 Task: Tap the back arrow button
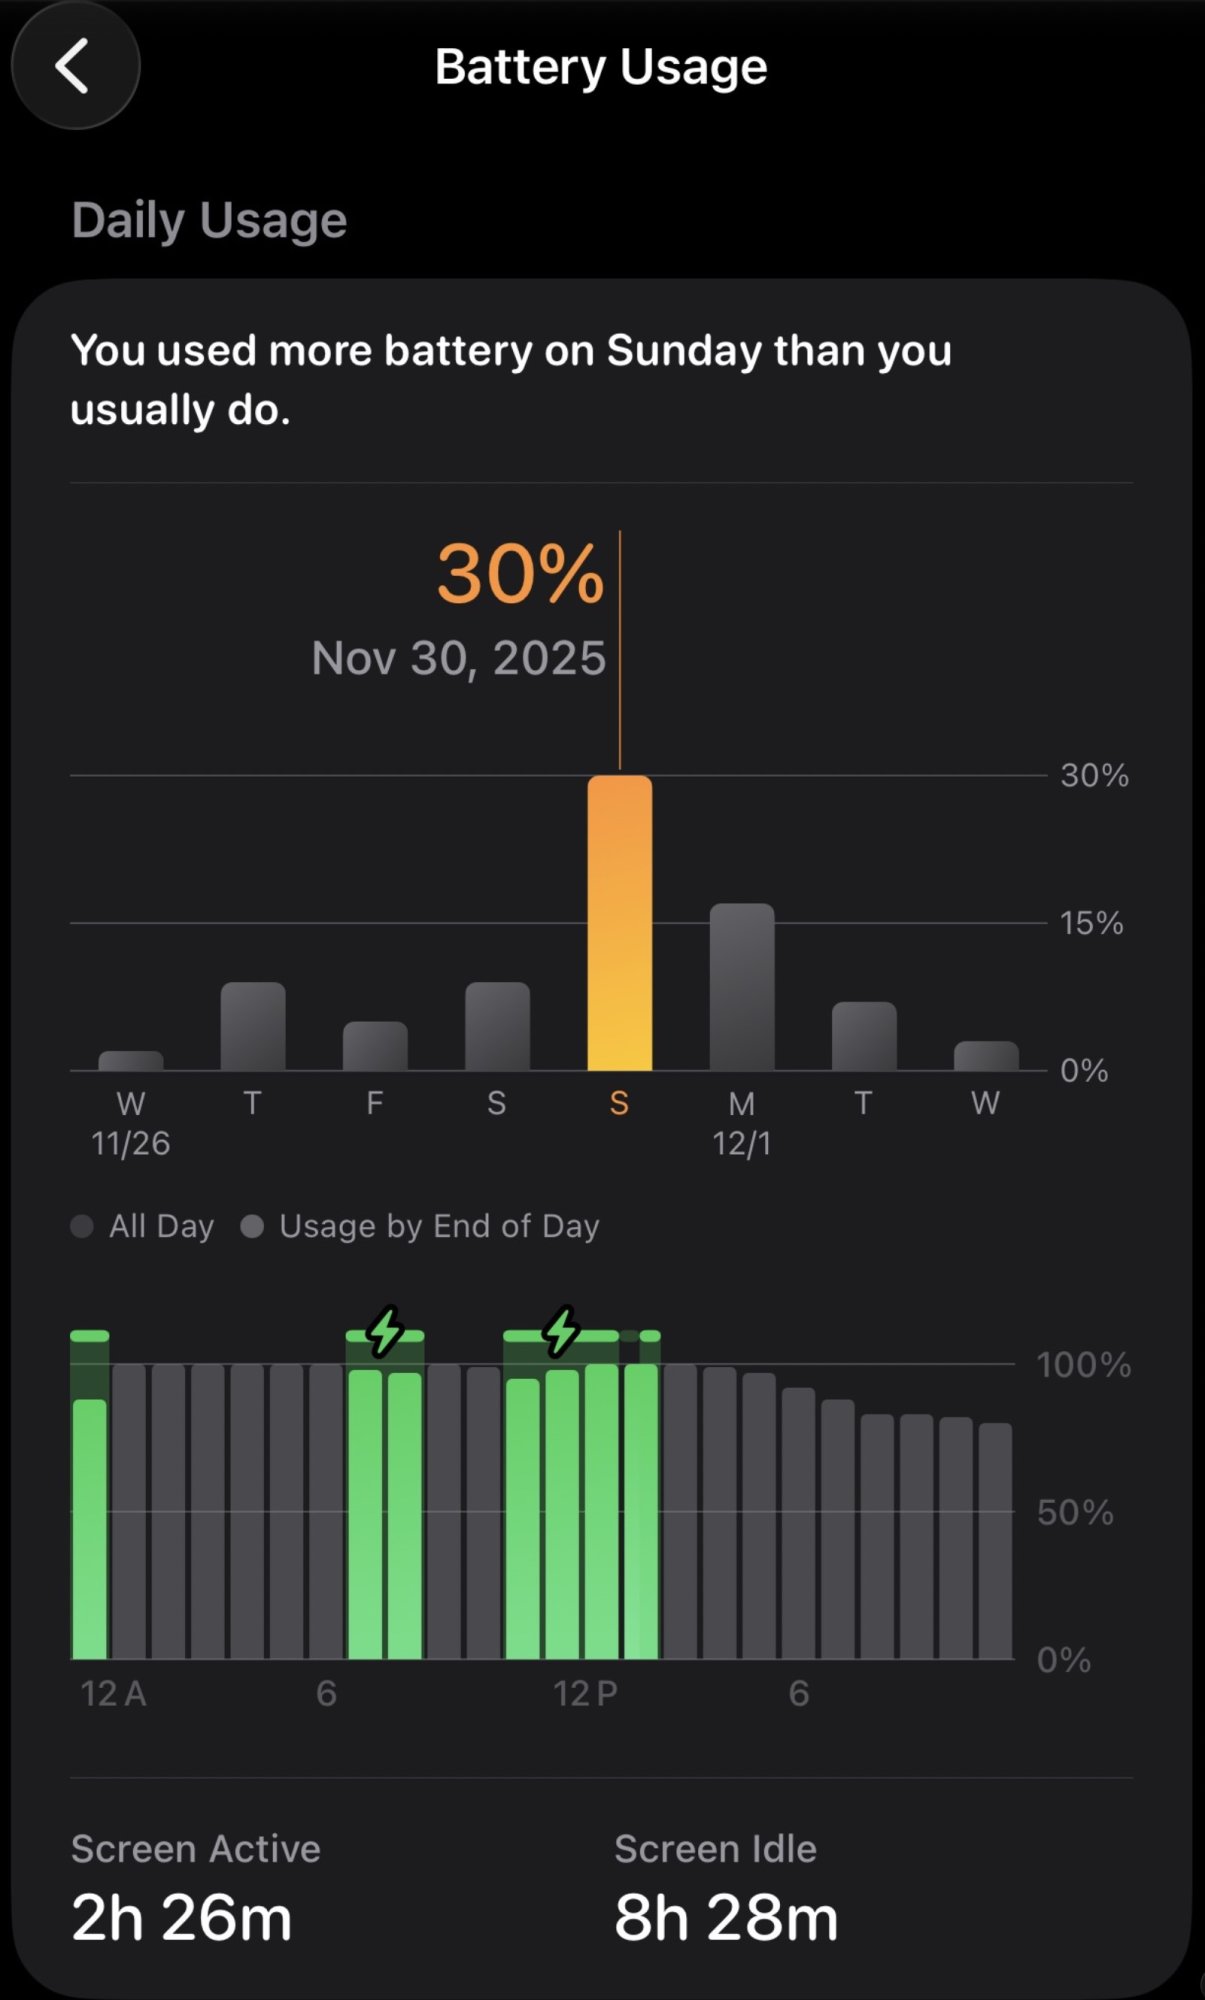click(x=75, y=67)
